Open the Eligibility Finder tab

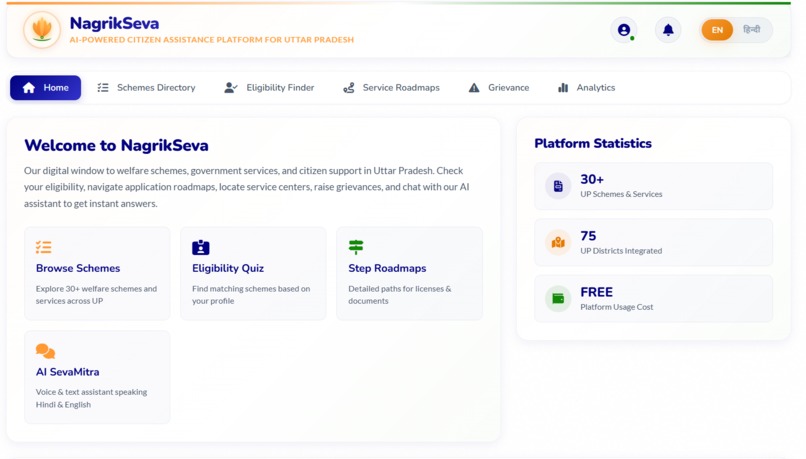coord(269,88)
